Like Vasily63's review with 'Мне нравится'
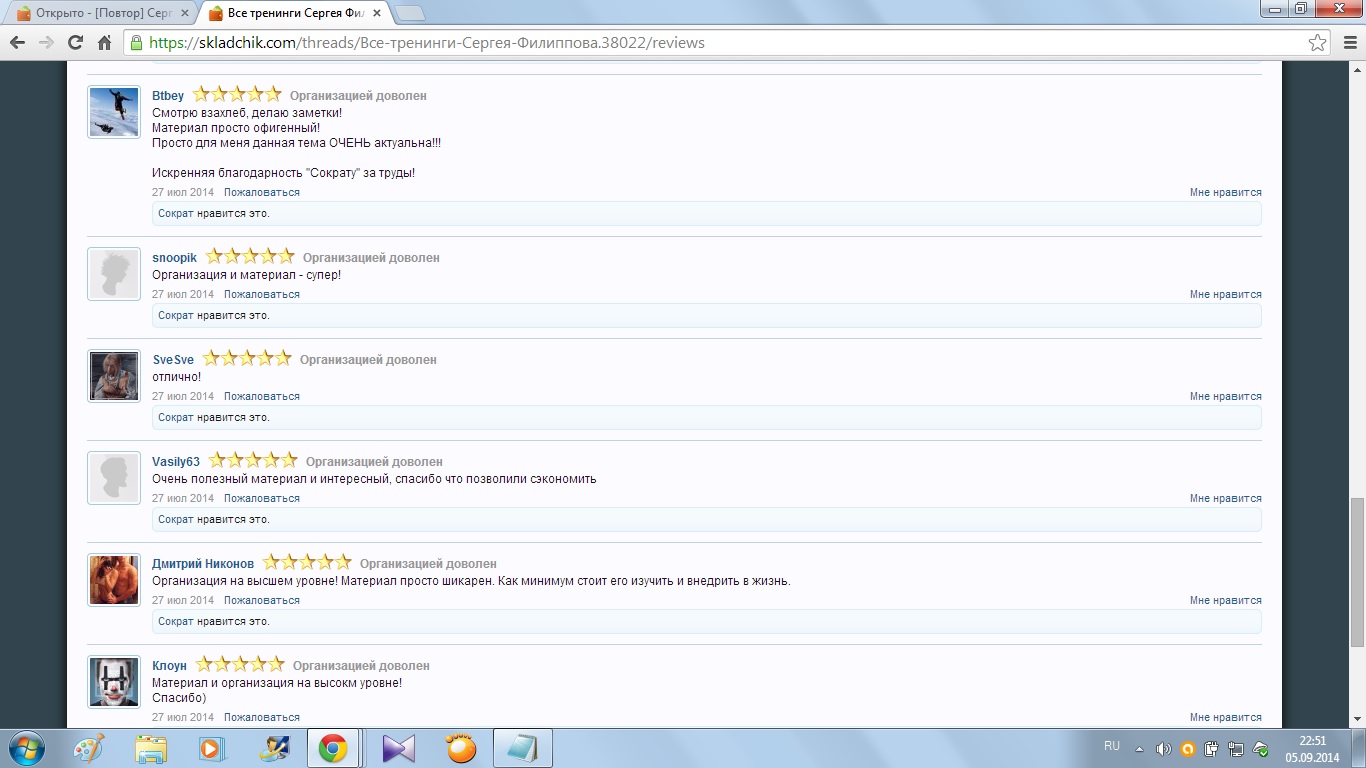 [x=1226, y=498]
